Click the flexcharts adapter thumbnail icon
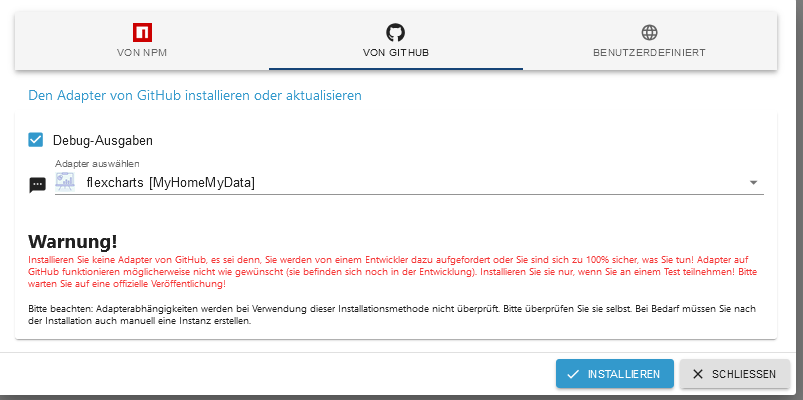This screenshot has width=803, height=400. pyautogui.click(x=65, y=182)
